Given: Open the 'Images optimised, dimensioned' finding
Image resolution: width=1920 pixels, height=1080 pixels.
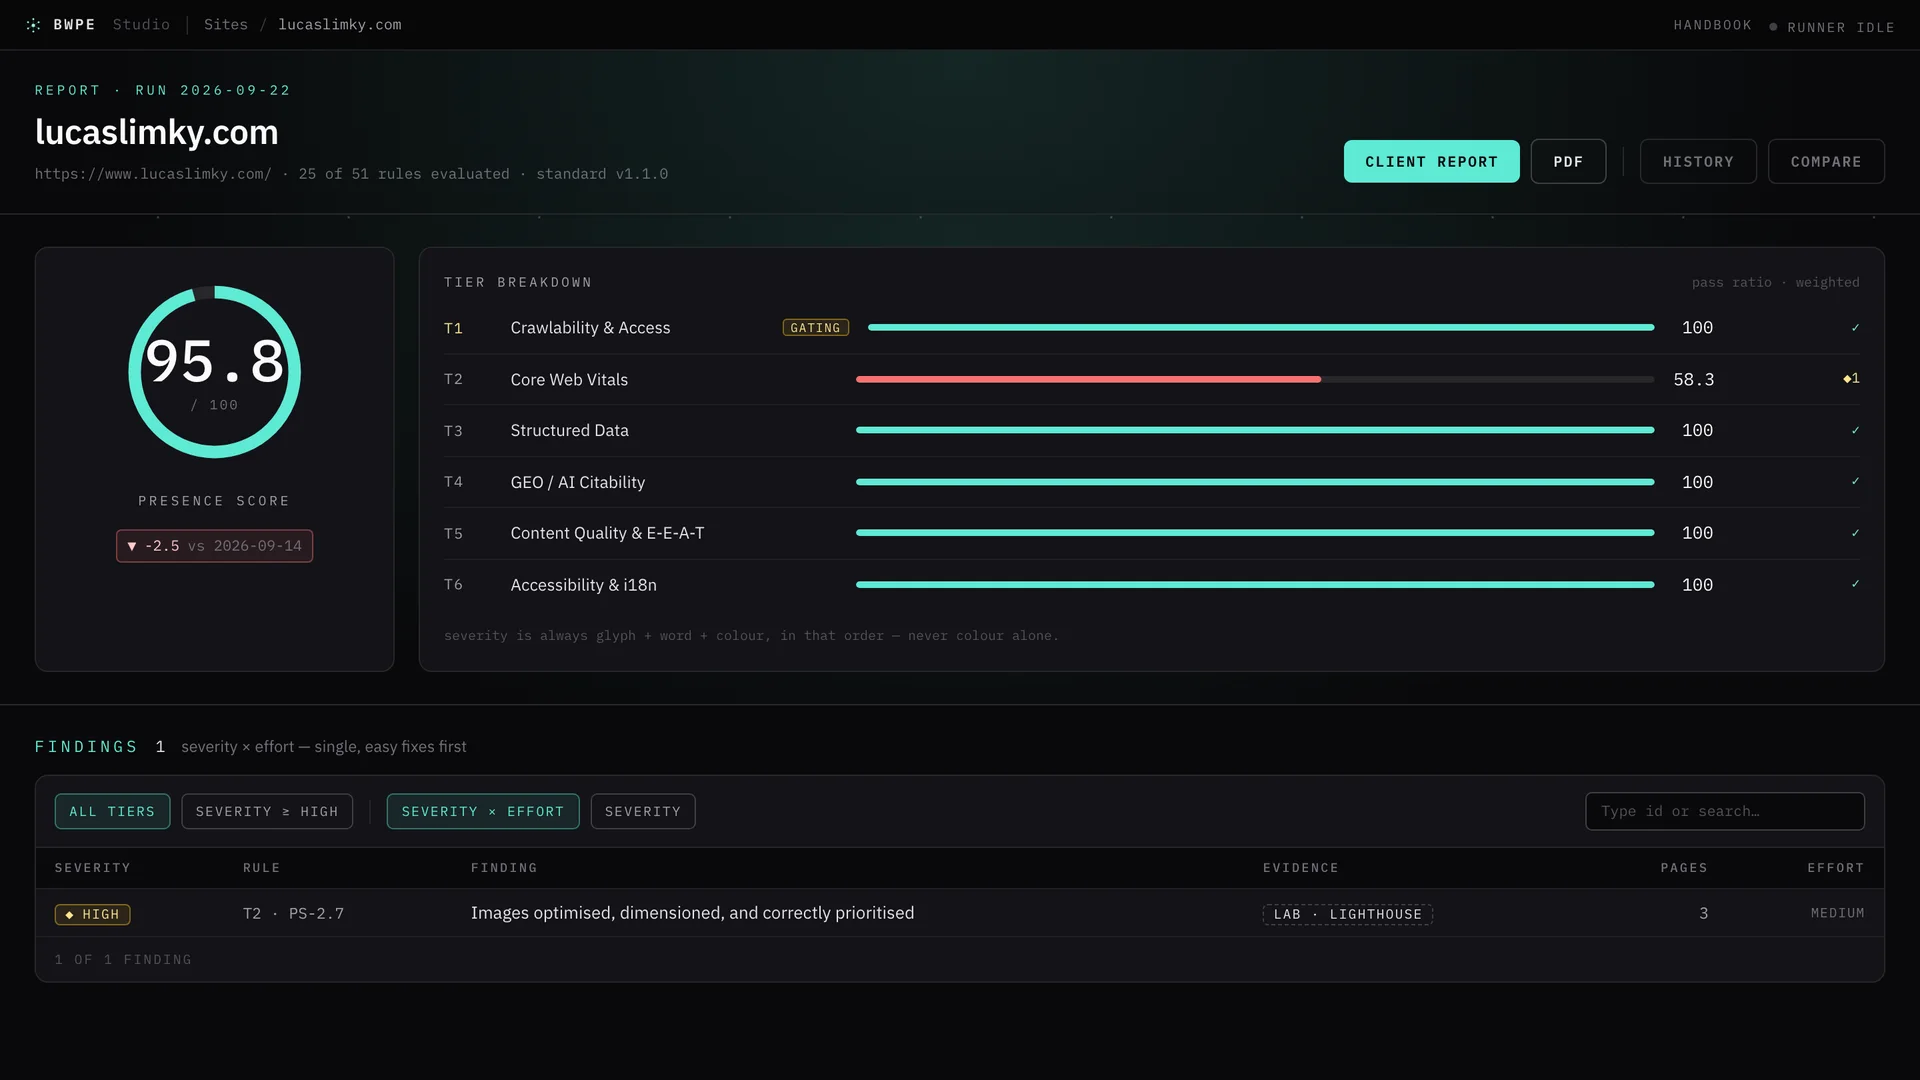Looking at the screenshot, I should 692,913.
